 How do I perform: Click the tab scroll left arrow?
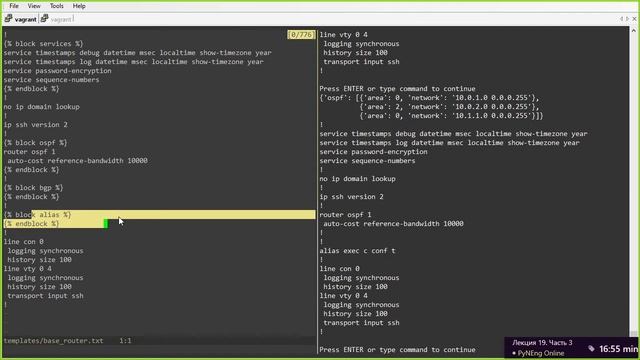(621, 19)
